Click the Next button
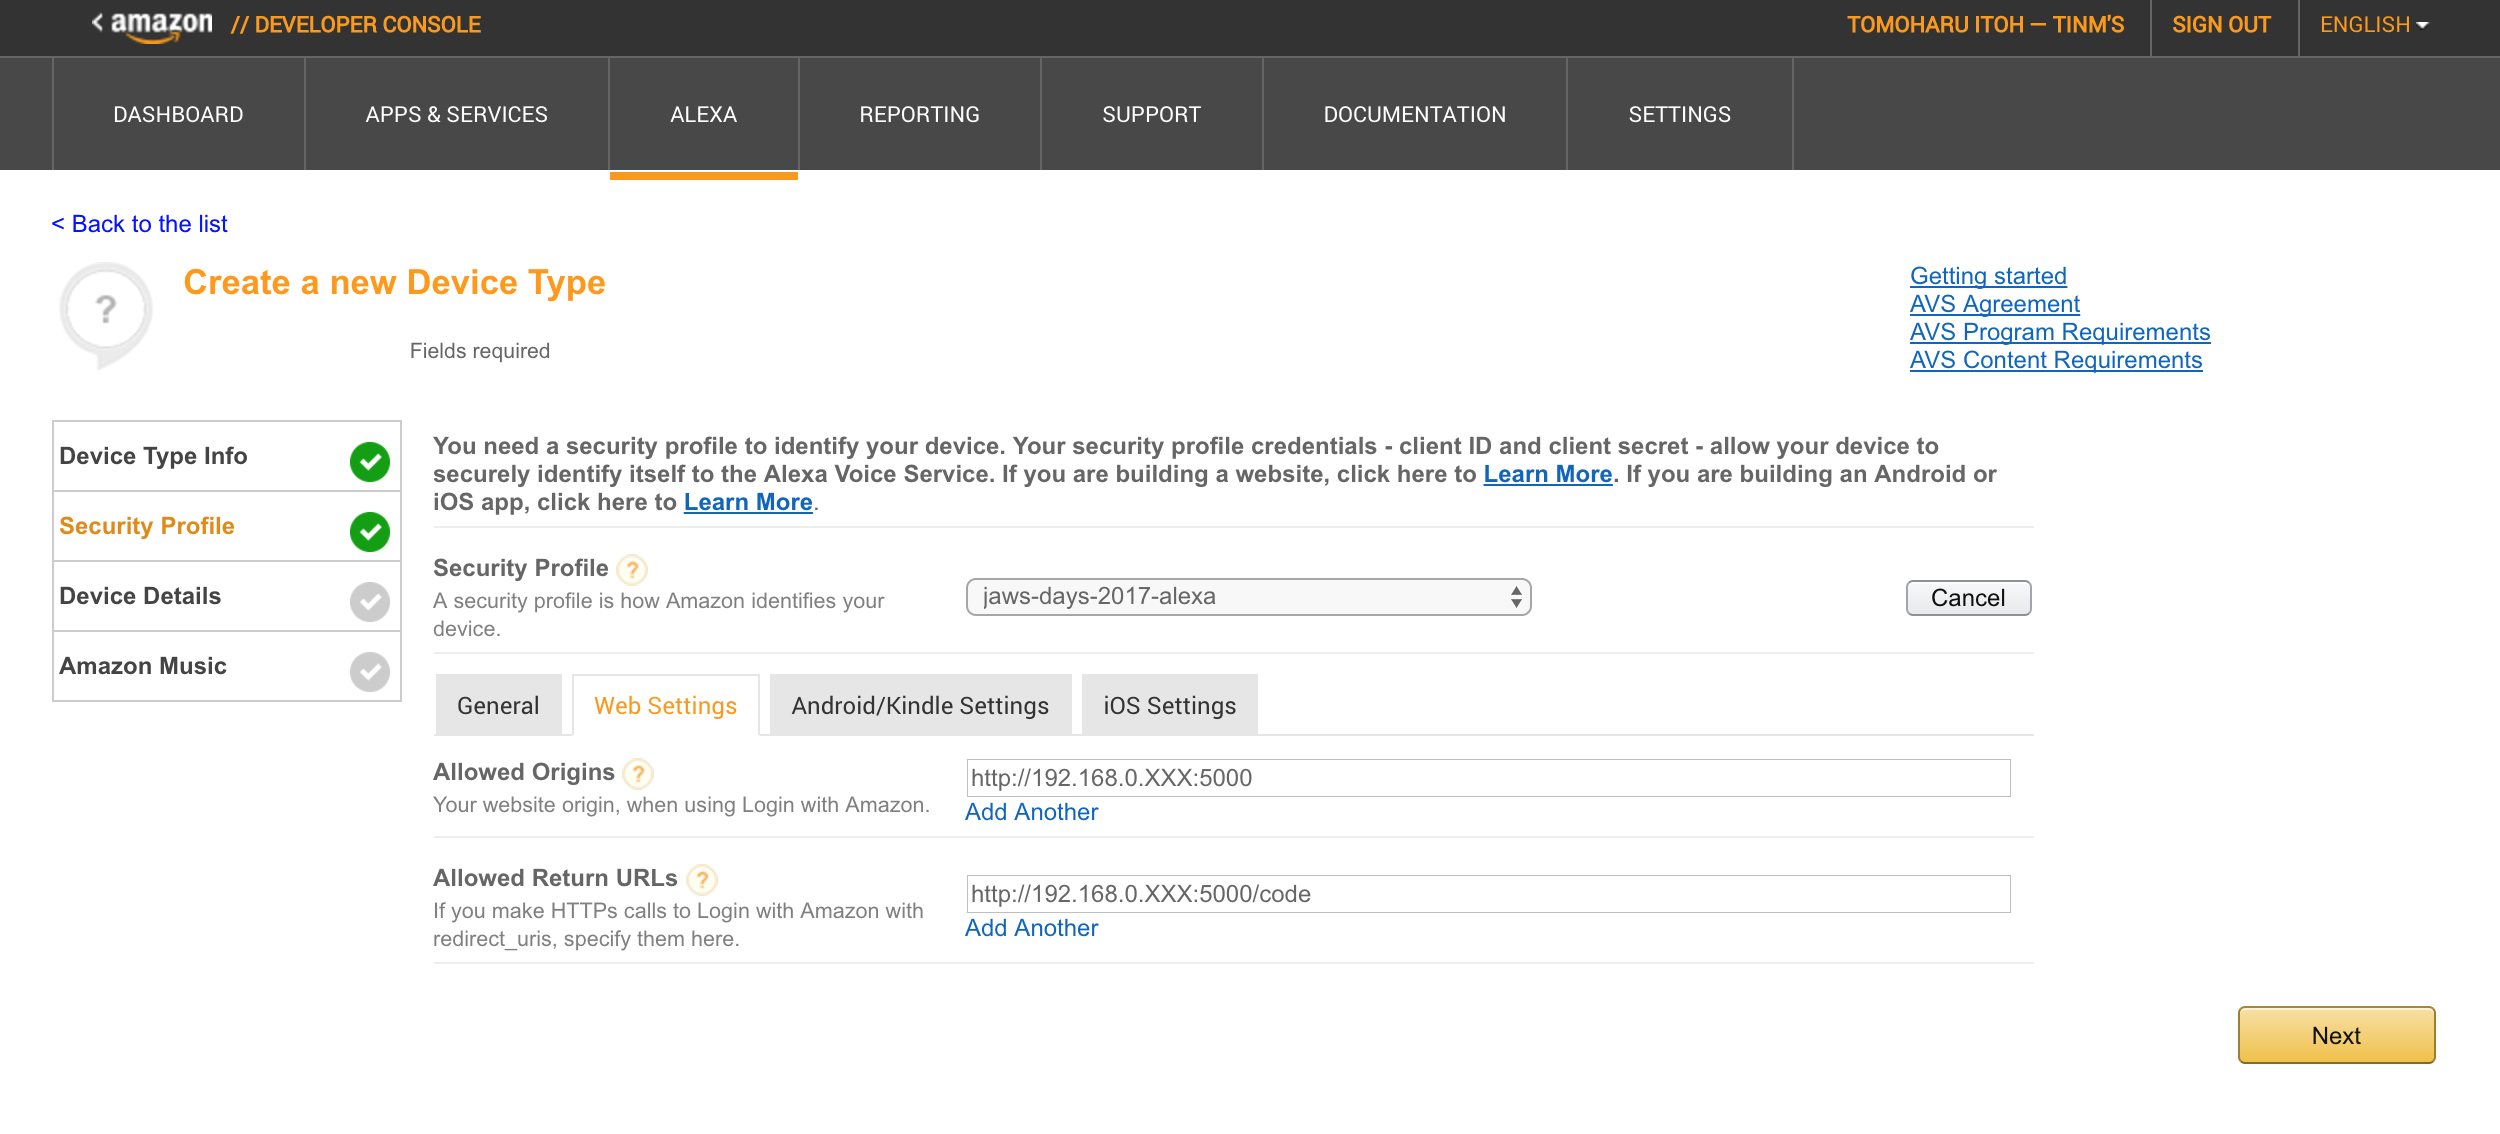 click(2336, 1035)
